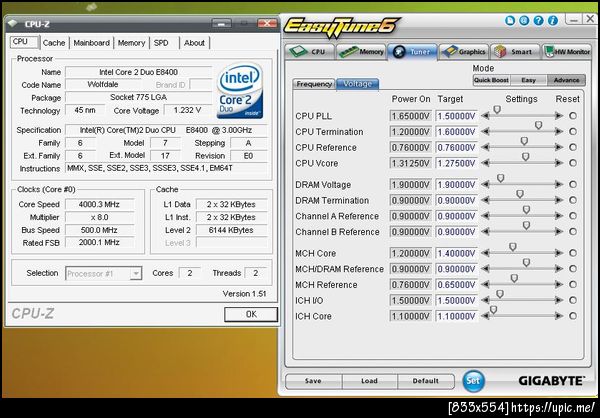
Task: Click the EasyTune6 help question icon
Action: pos(538,20)
